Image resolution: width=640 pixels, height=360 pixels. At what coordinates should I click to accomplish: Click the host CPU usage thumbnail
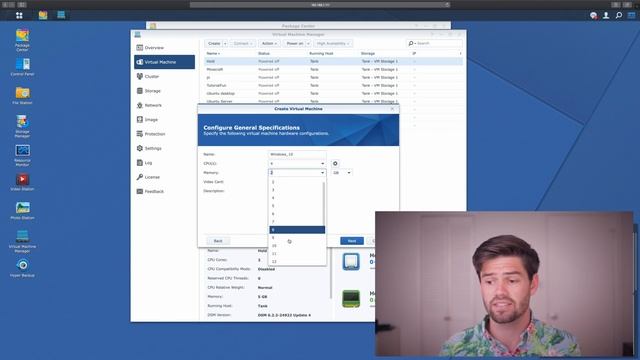point(351,261)
